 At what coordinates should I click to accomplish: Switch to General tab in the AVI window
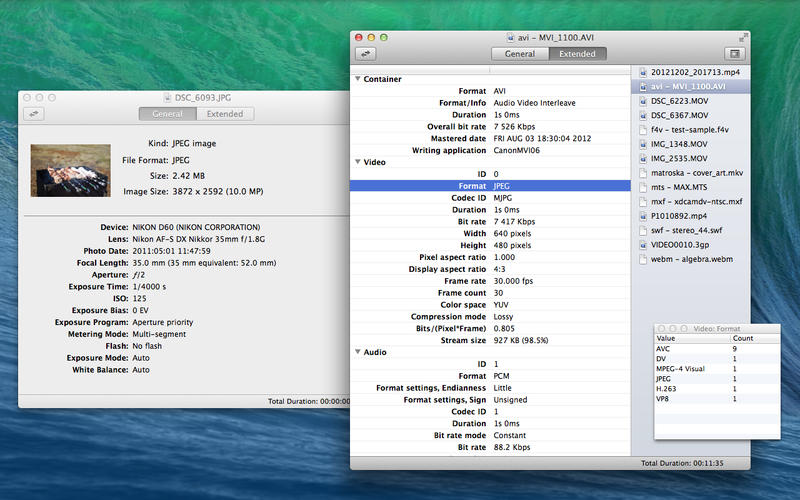tap(520, 53)
